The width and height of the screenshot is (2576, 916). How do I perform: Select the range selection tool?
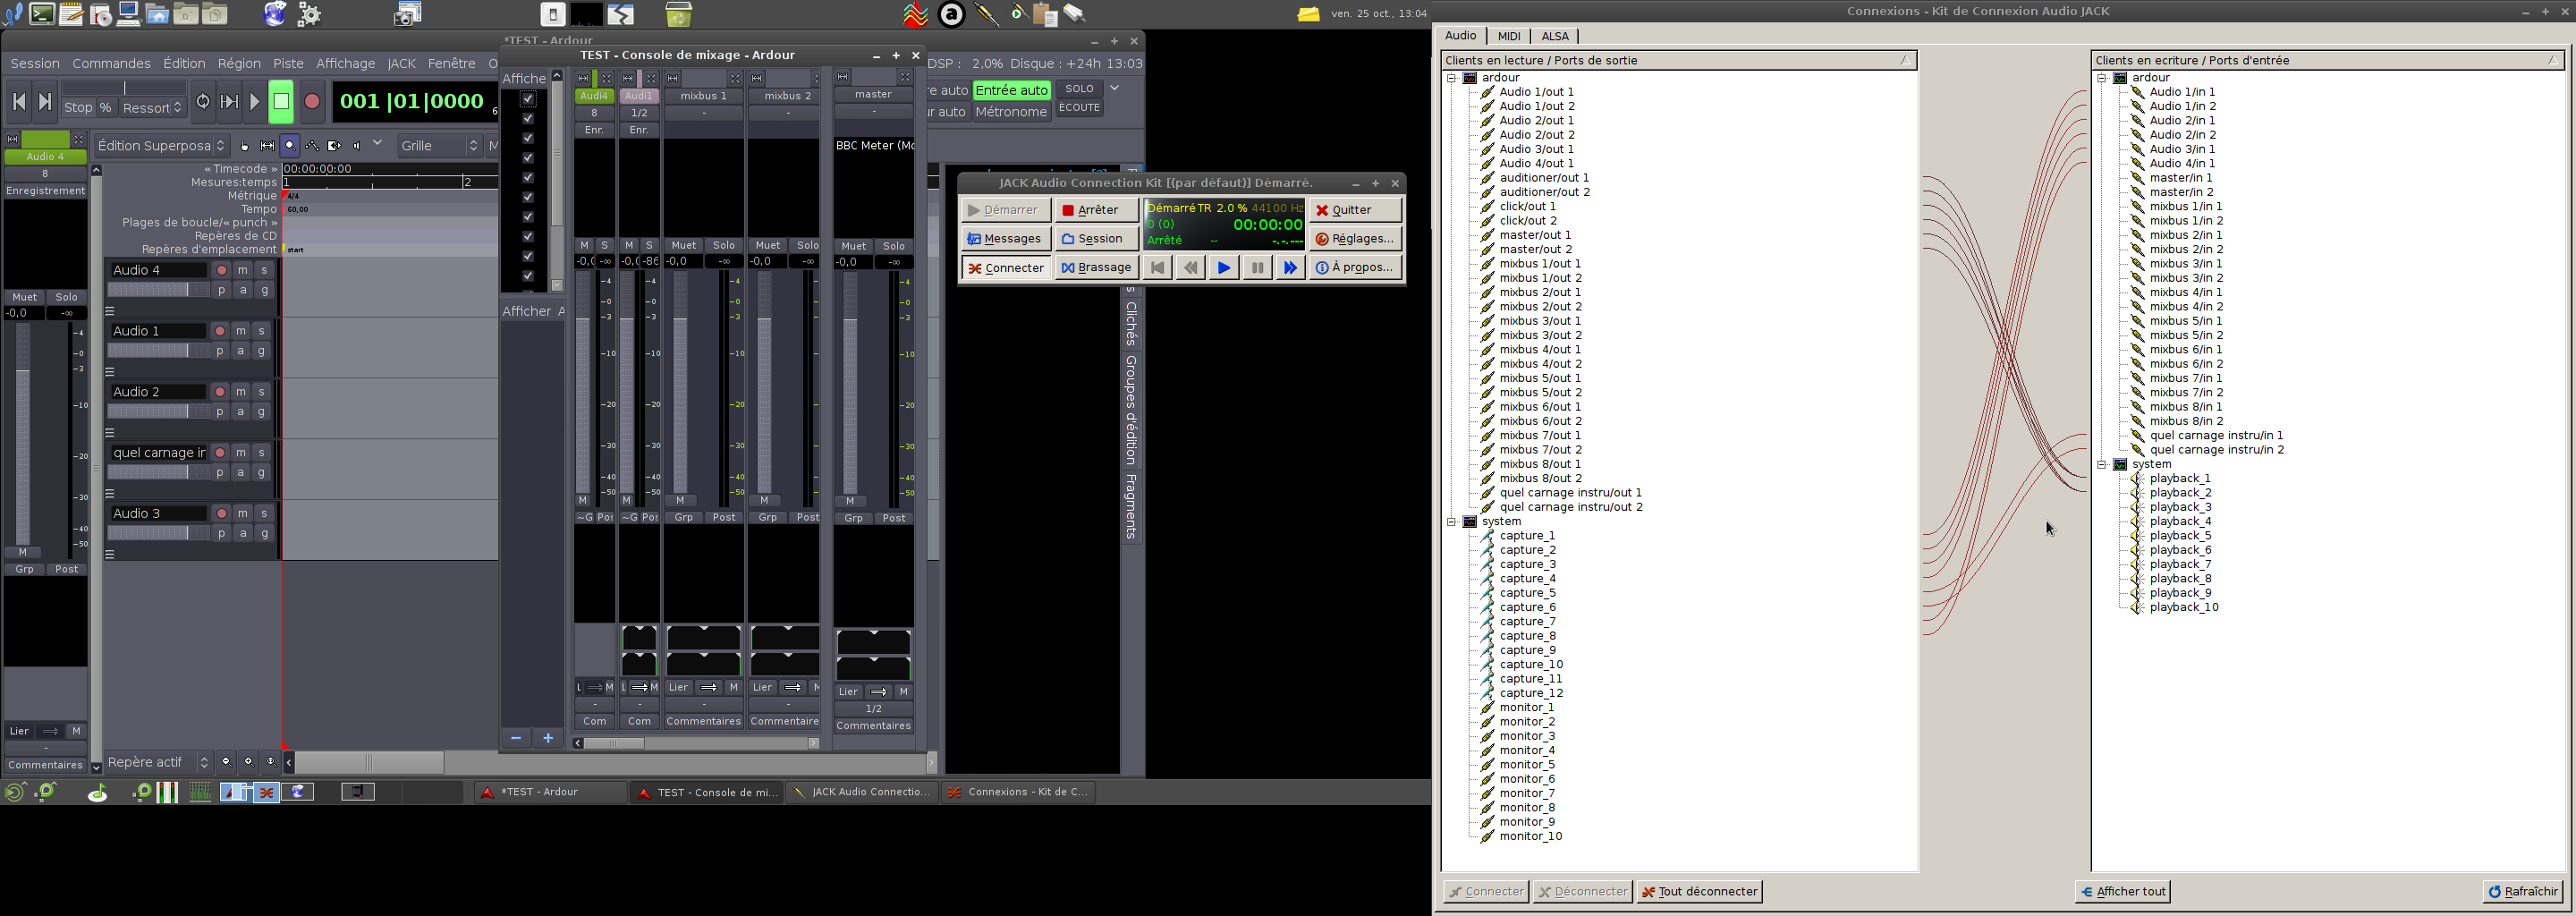(x=268, y=146)
